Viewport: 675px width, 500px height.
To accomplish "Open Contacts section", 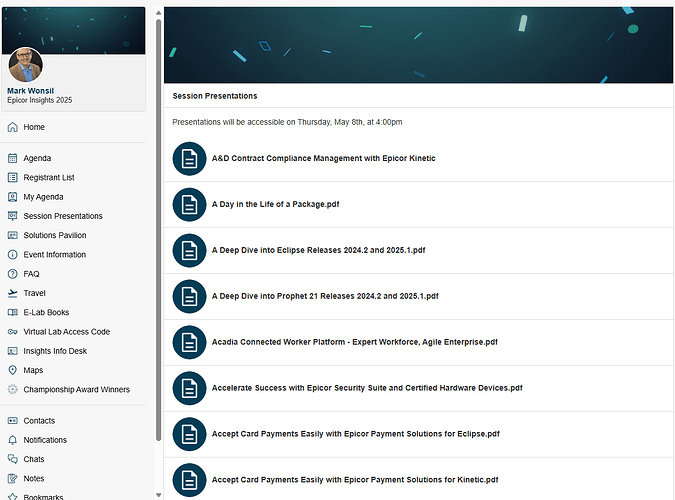I will [39, 421].
